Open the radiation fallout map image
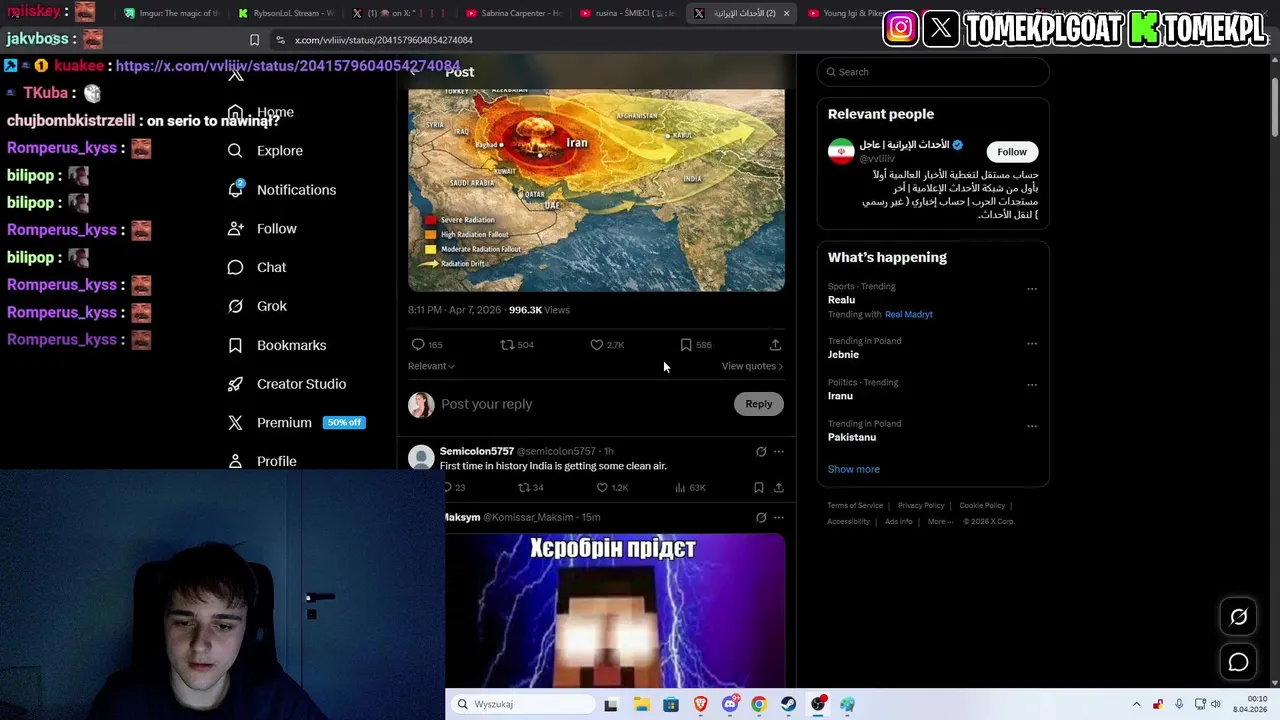Viewport: 1280px width, 720px height. [596, 190]
